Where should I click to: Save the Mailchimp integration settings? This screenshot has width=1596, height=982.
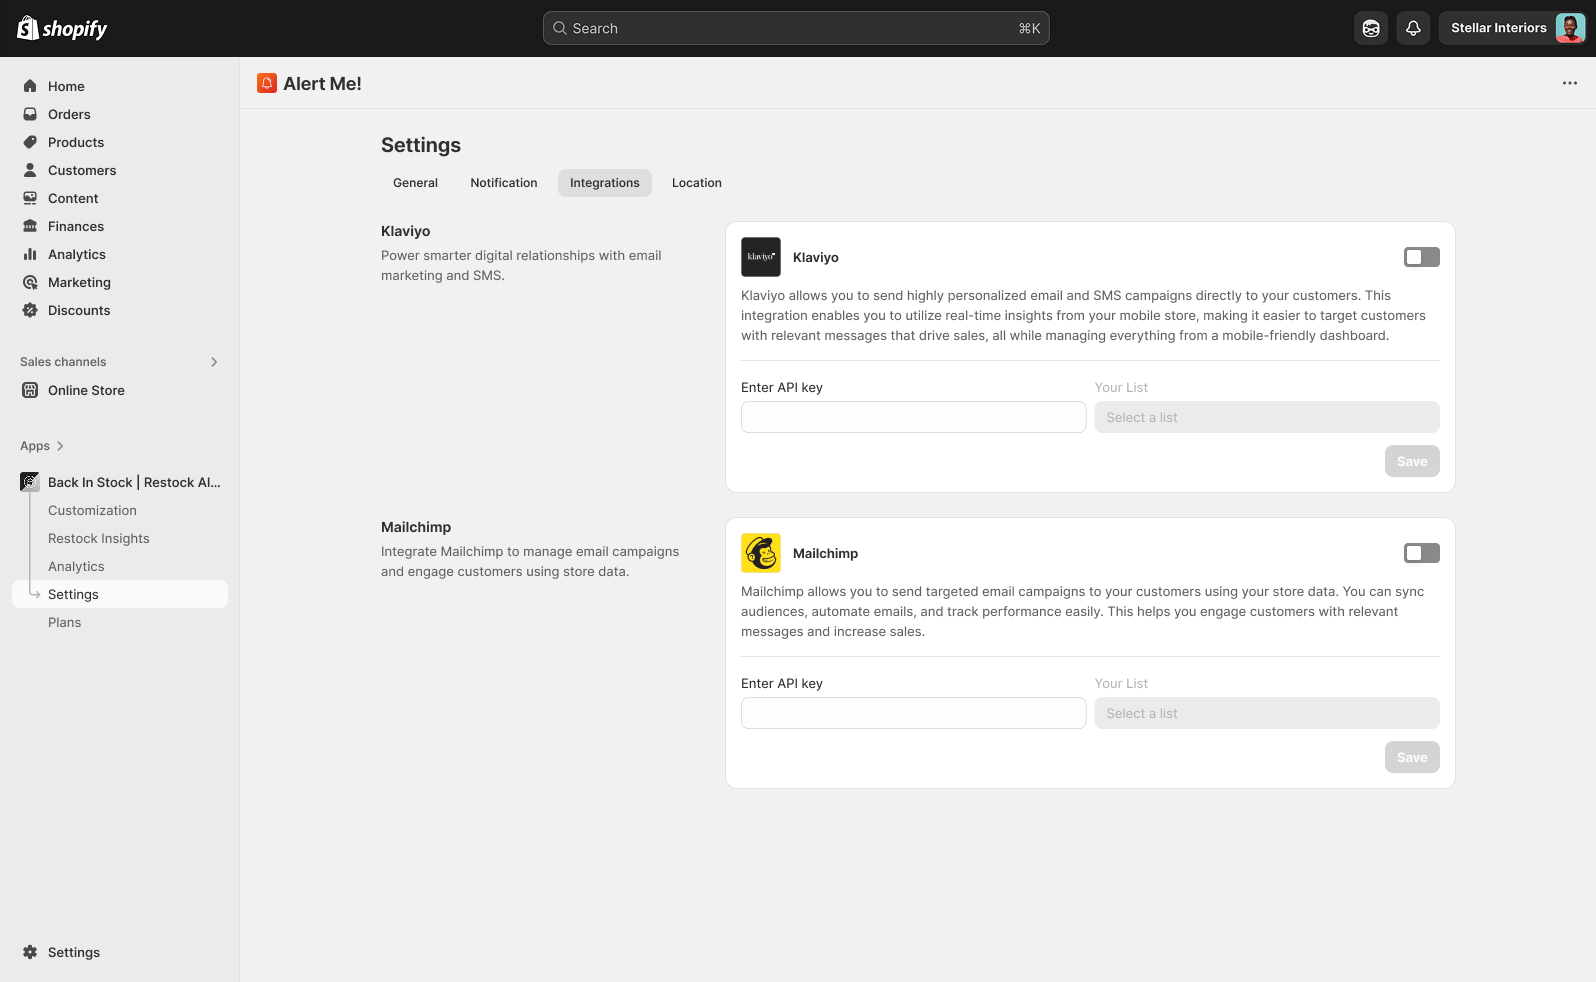[x=1412, y=757]
